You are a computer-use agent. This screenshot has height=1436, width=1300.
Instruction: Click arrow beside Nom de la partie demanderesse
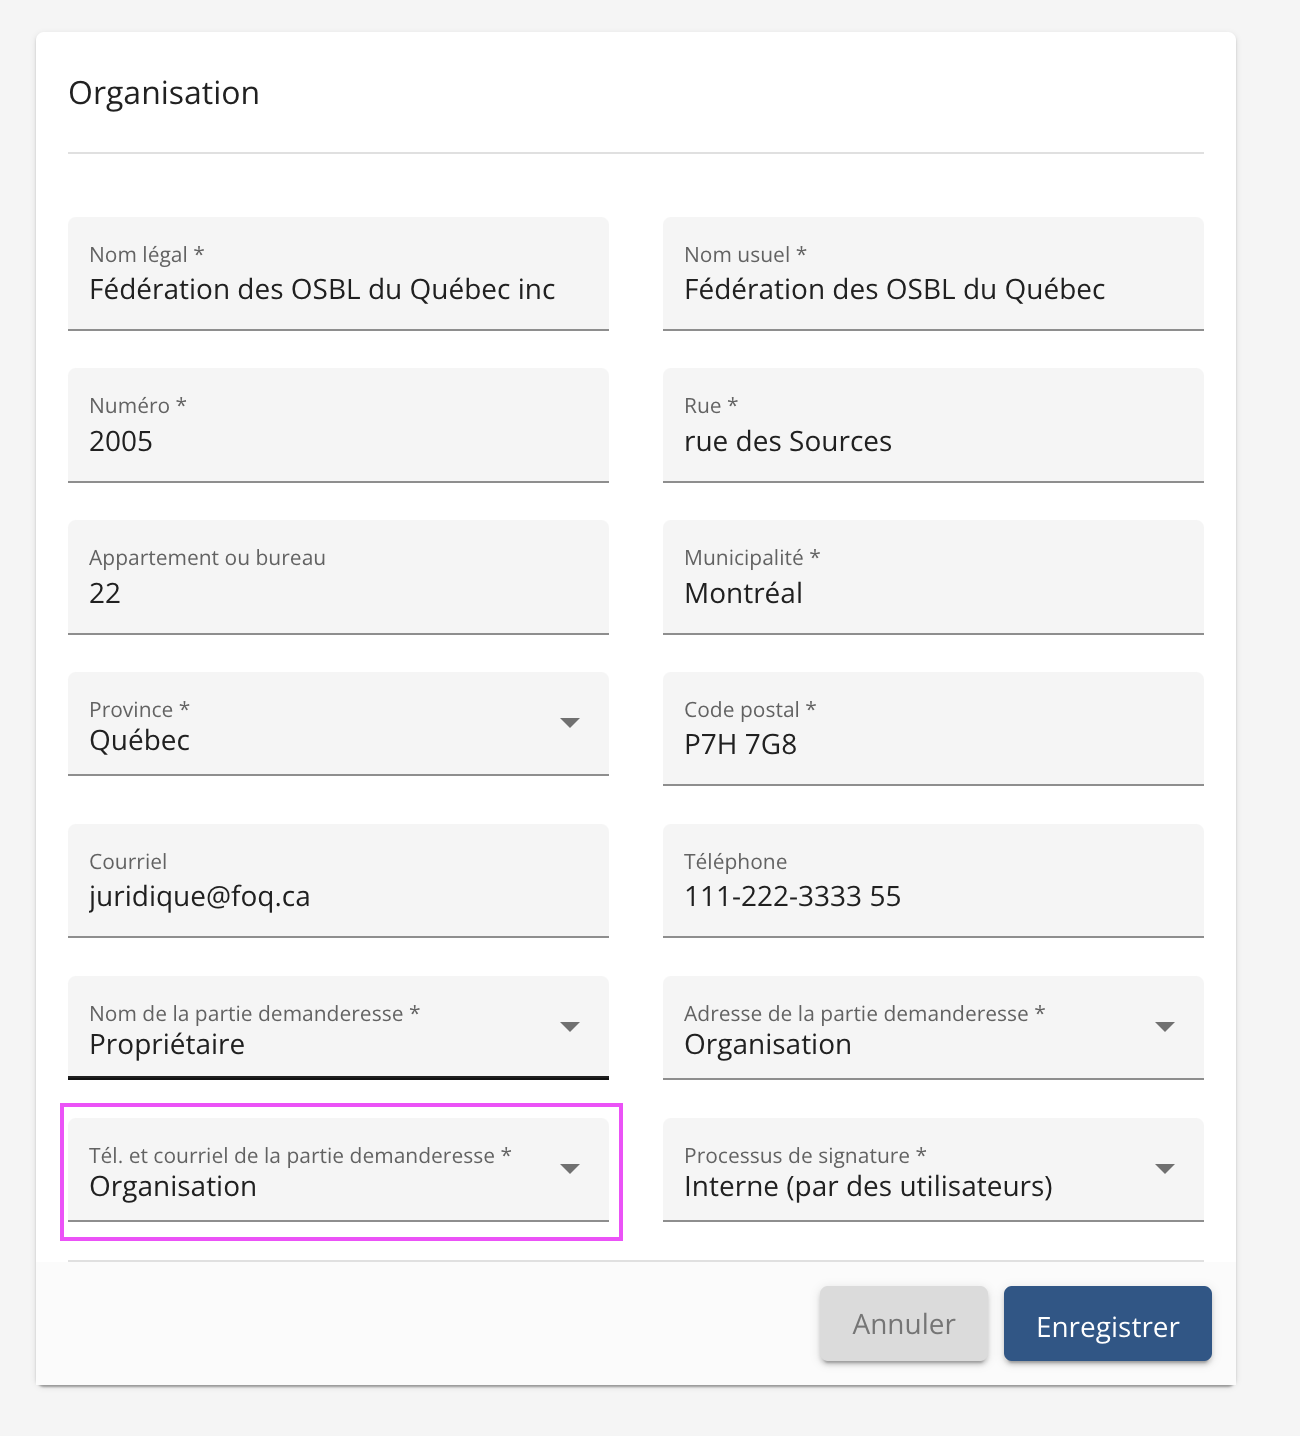(x=570, y=1027)
